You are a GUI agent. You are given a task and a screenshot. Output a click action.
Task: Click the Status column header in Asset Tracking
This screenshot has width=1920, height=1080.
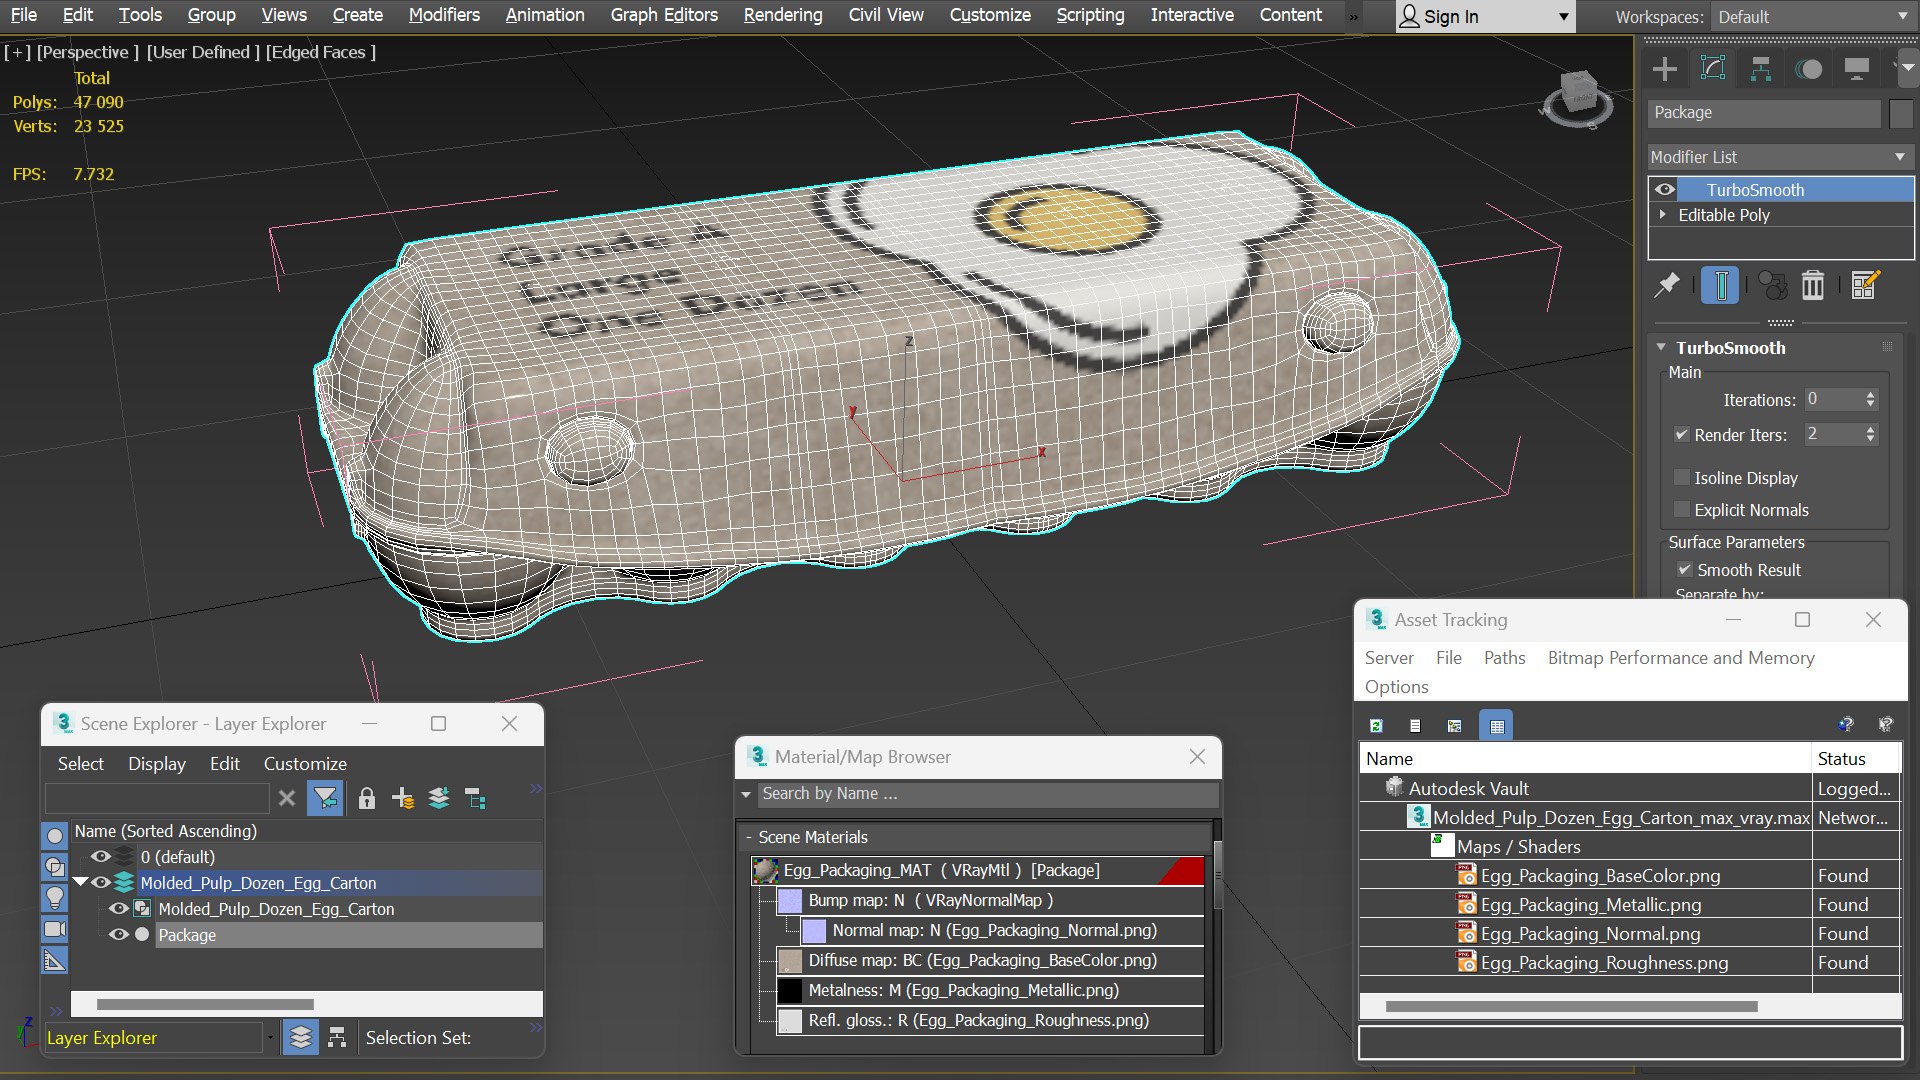1856,759
